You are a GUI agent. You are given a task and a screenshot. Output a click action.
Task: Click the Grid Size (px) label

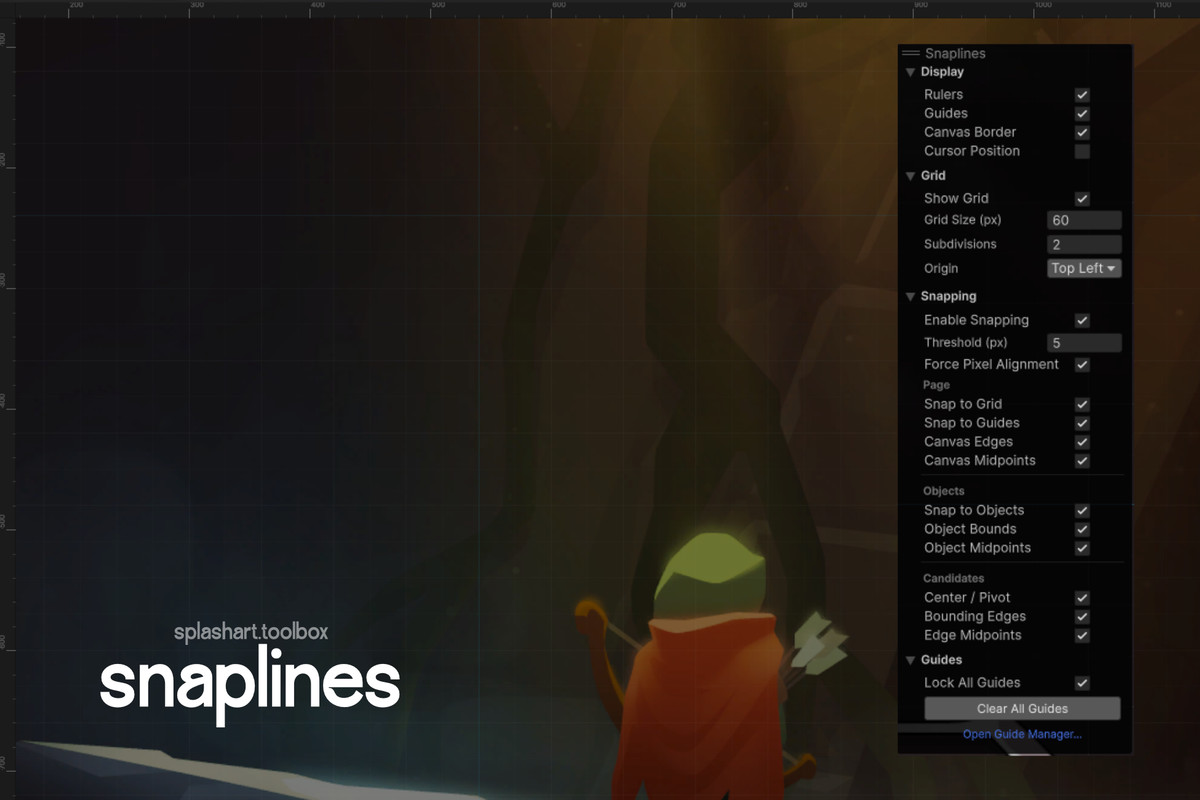tap(962, 220)
